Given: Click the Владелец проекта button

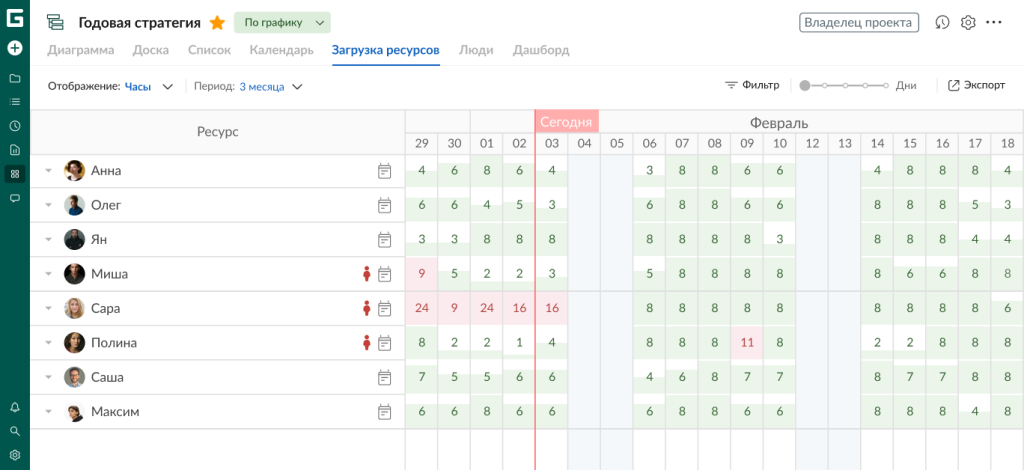Looking at the screenshot, I should pos(859,22).
